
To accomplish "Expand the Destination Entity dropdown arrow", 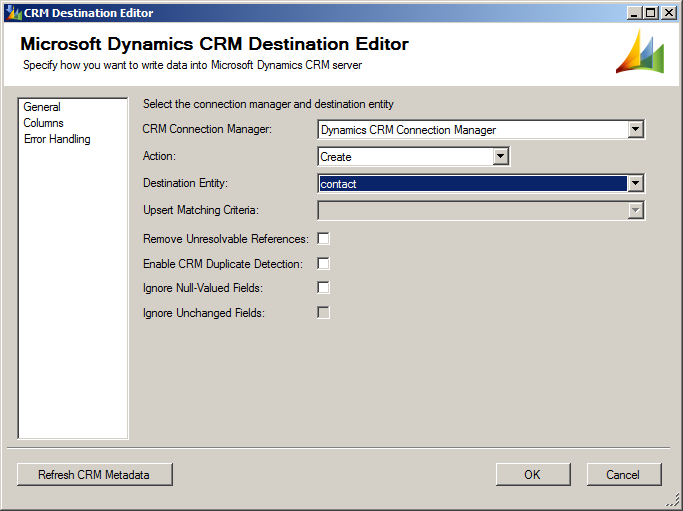I will pos(636,183).
